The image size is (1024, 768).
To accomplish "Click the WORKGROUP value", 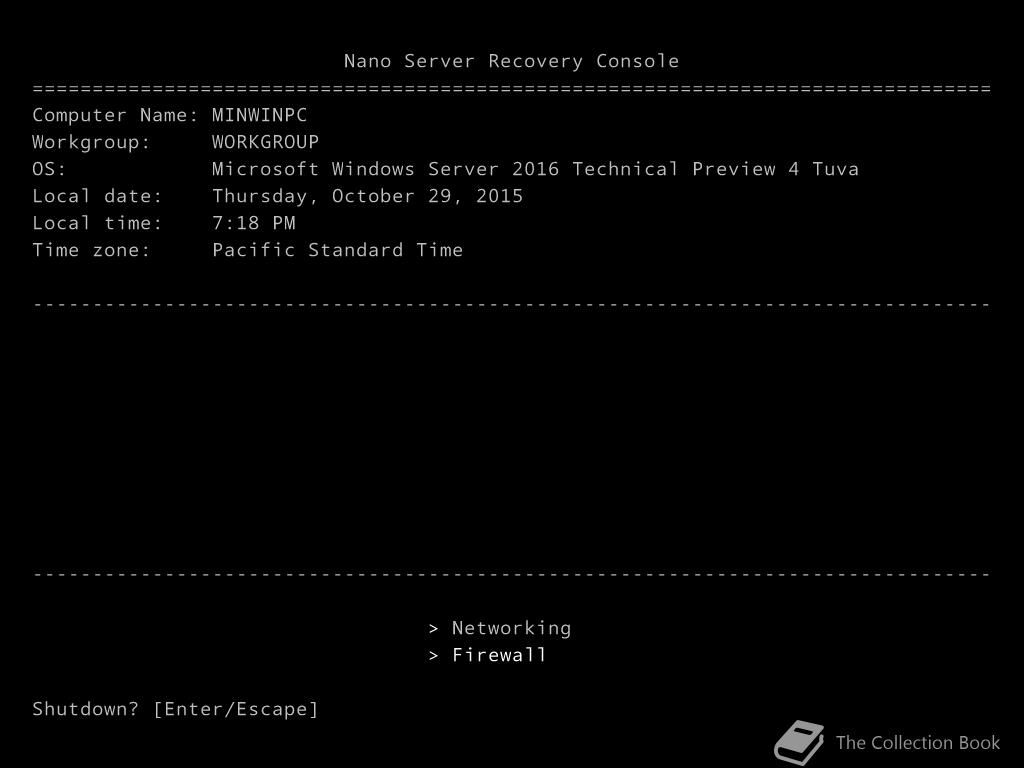I will tap(265, 142).
